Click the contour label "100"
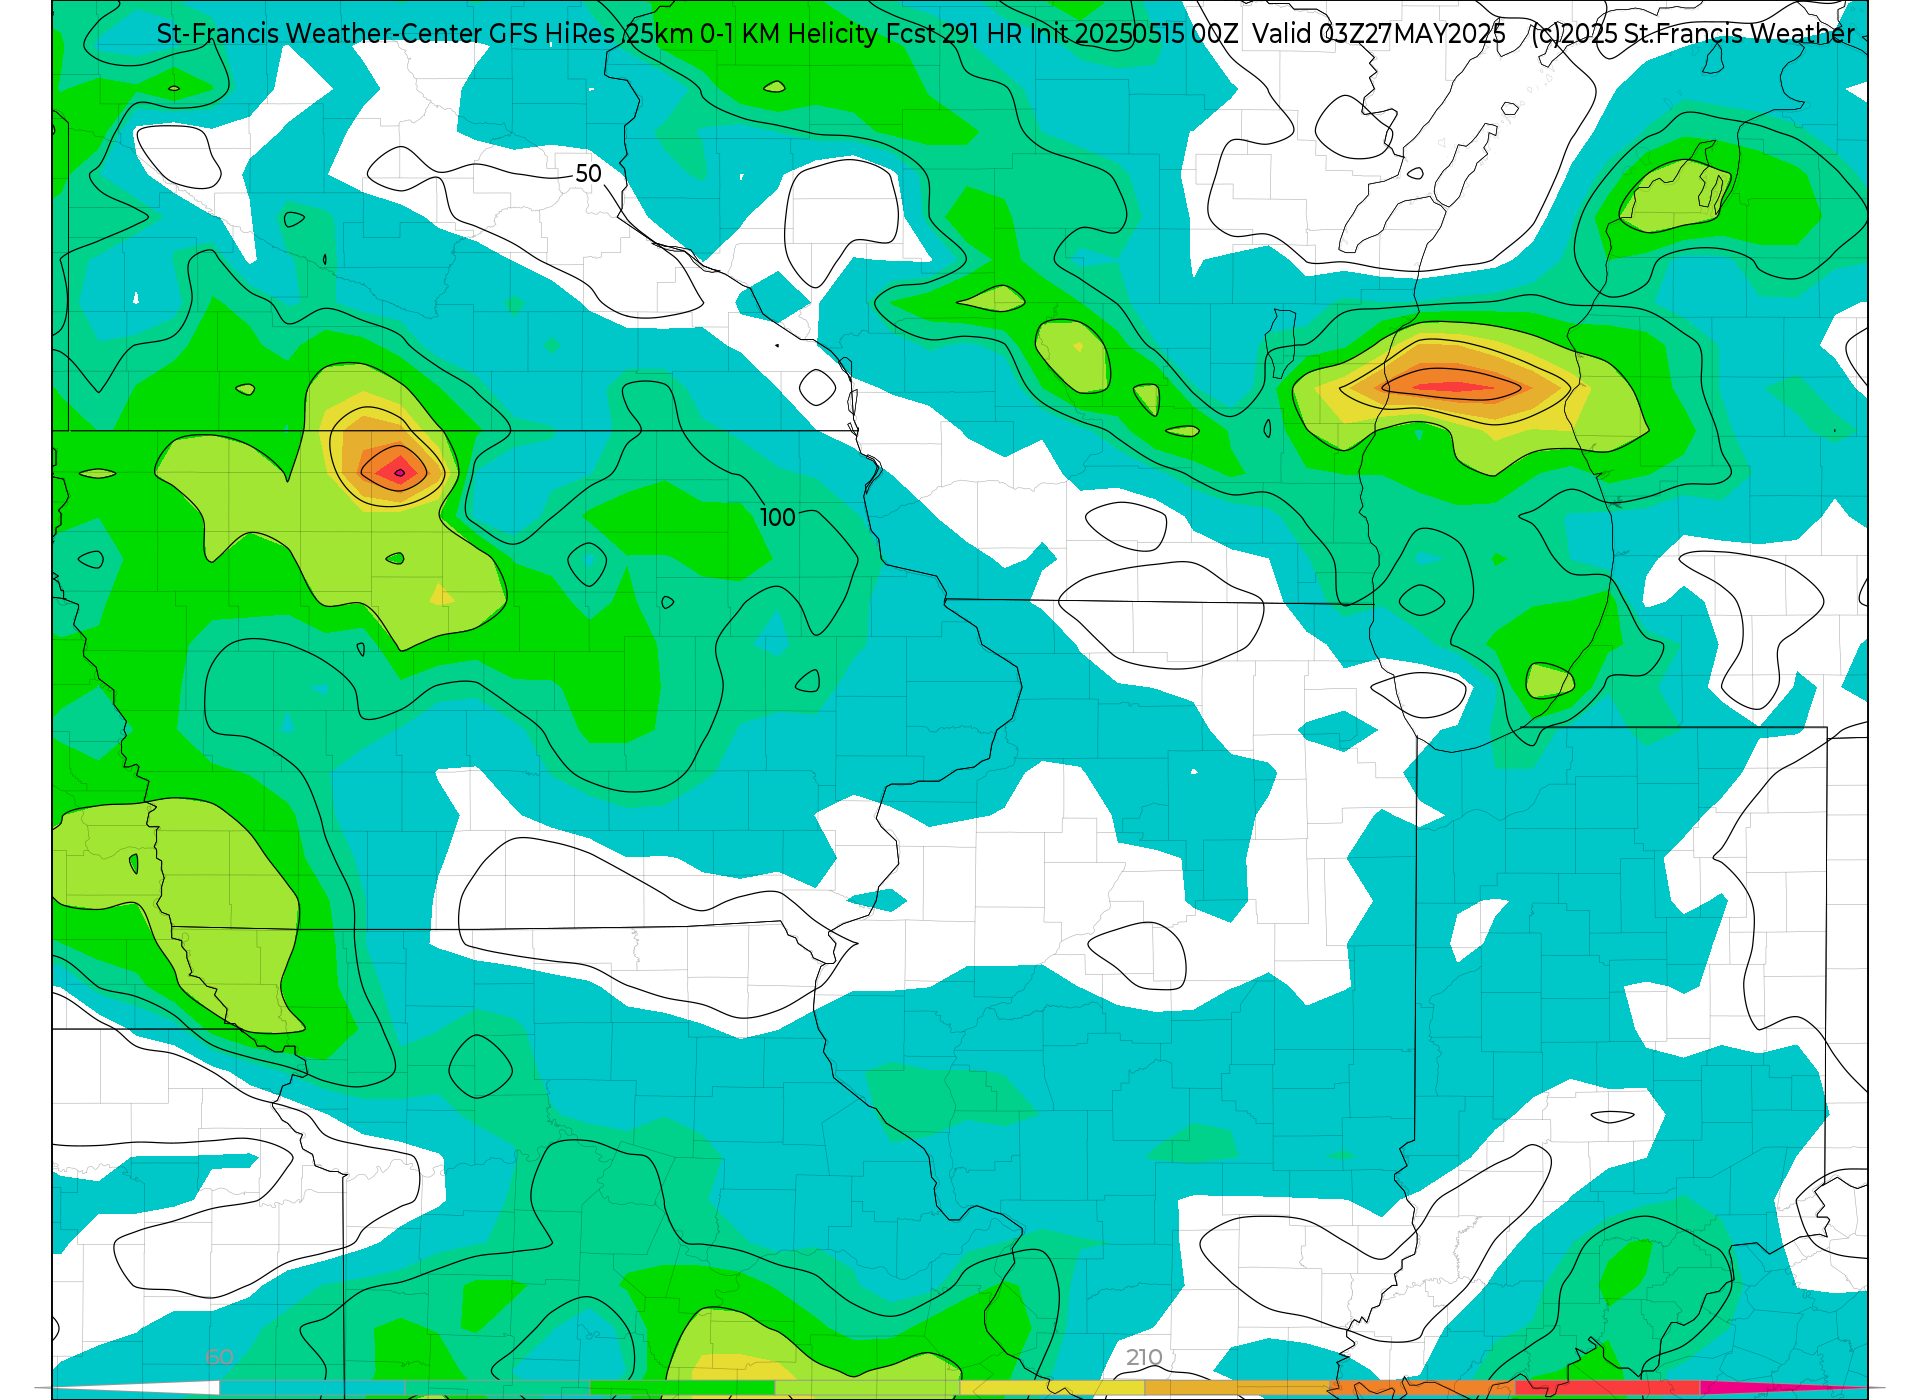 click(x=777, y=517)
